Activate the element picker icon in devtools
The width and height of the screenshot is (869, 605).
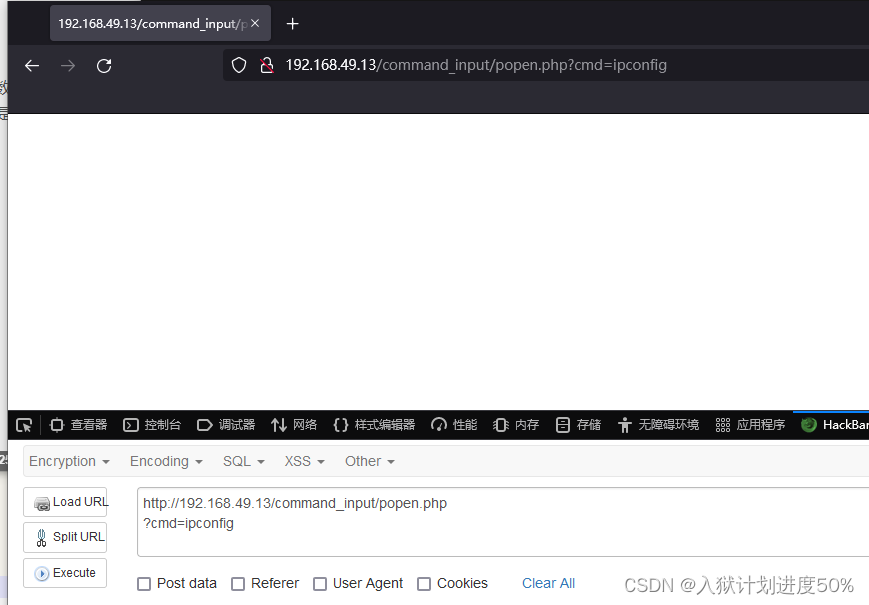point(24,425)
